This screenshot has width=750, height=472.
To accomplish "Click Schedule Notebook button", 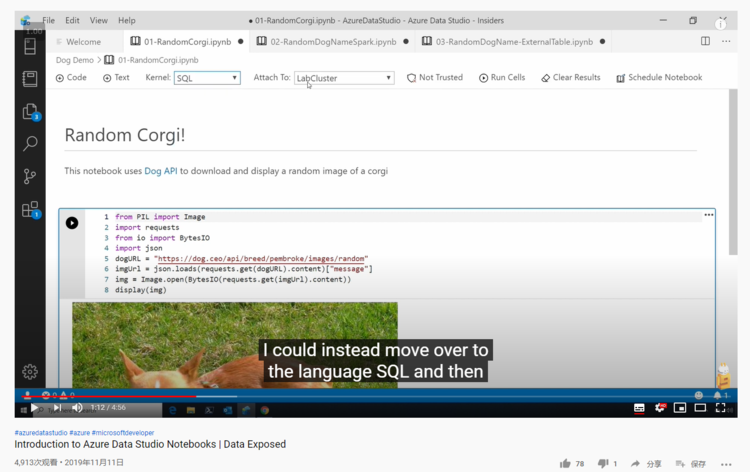I will (x=659, y=77).
